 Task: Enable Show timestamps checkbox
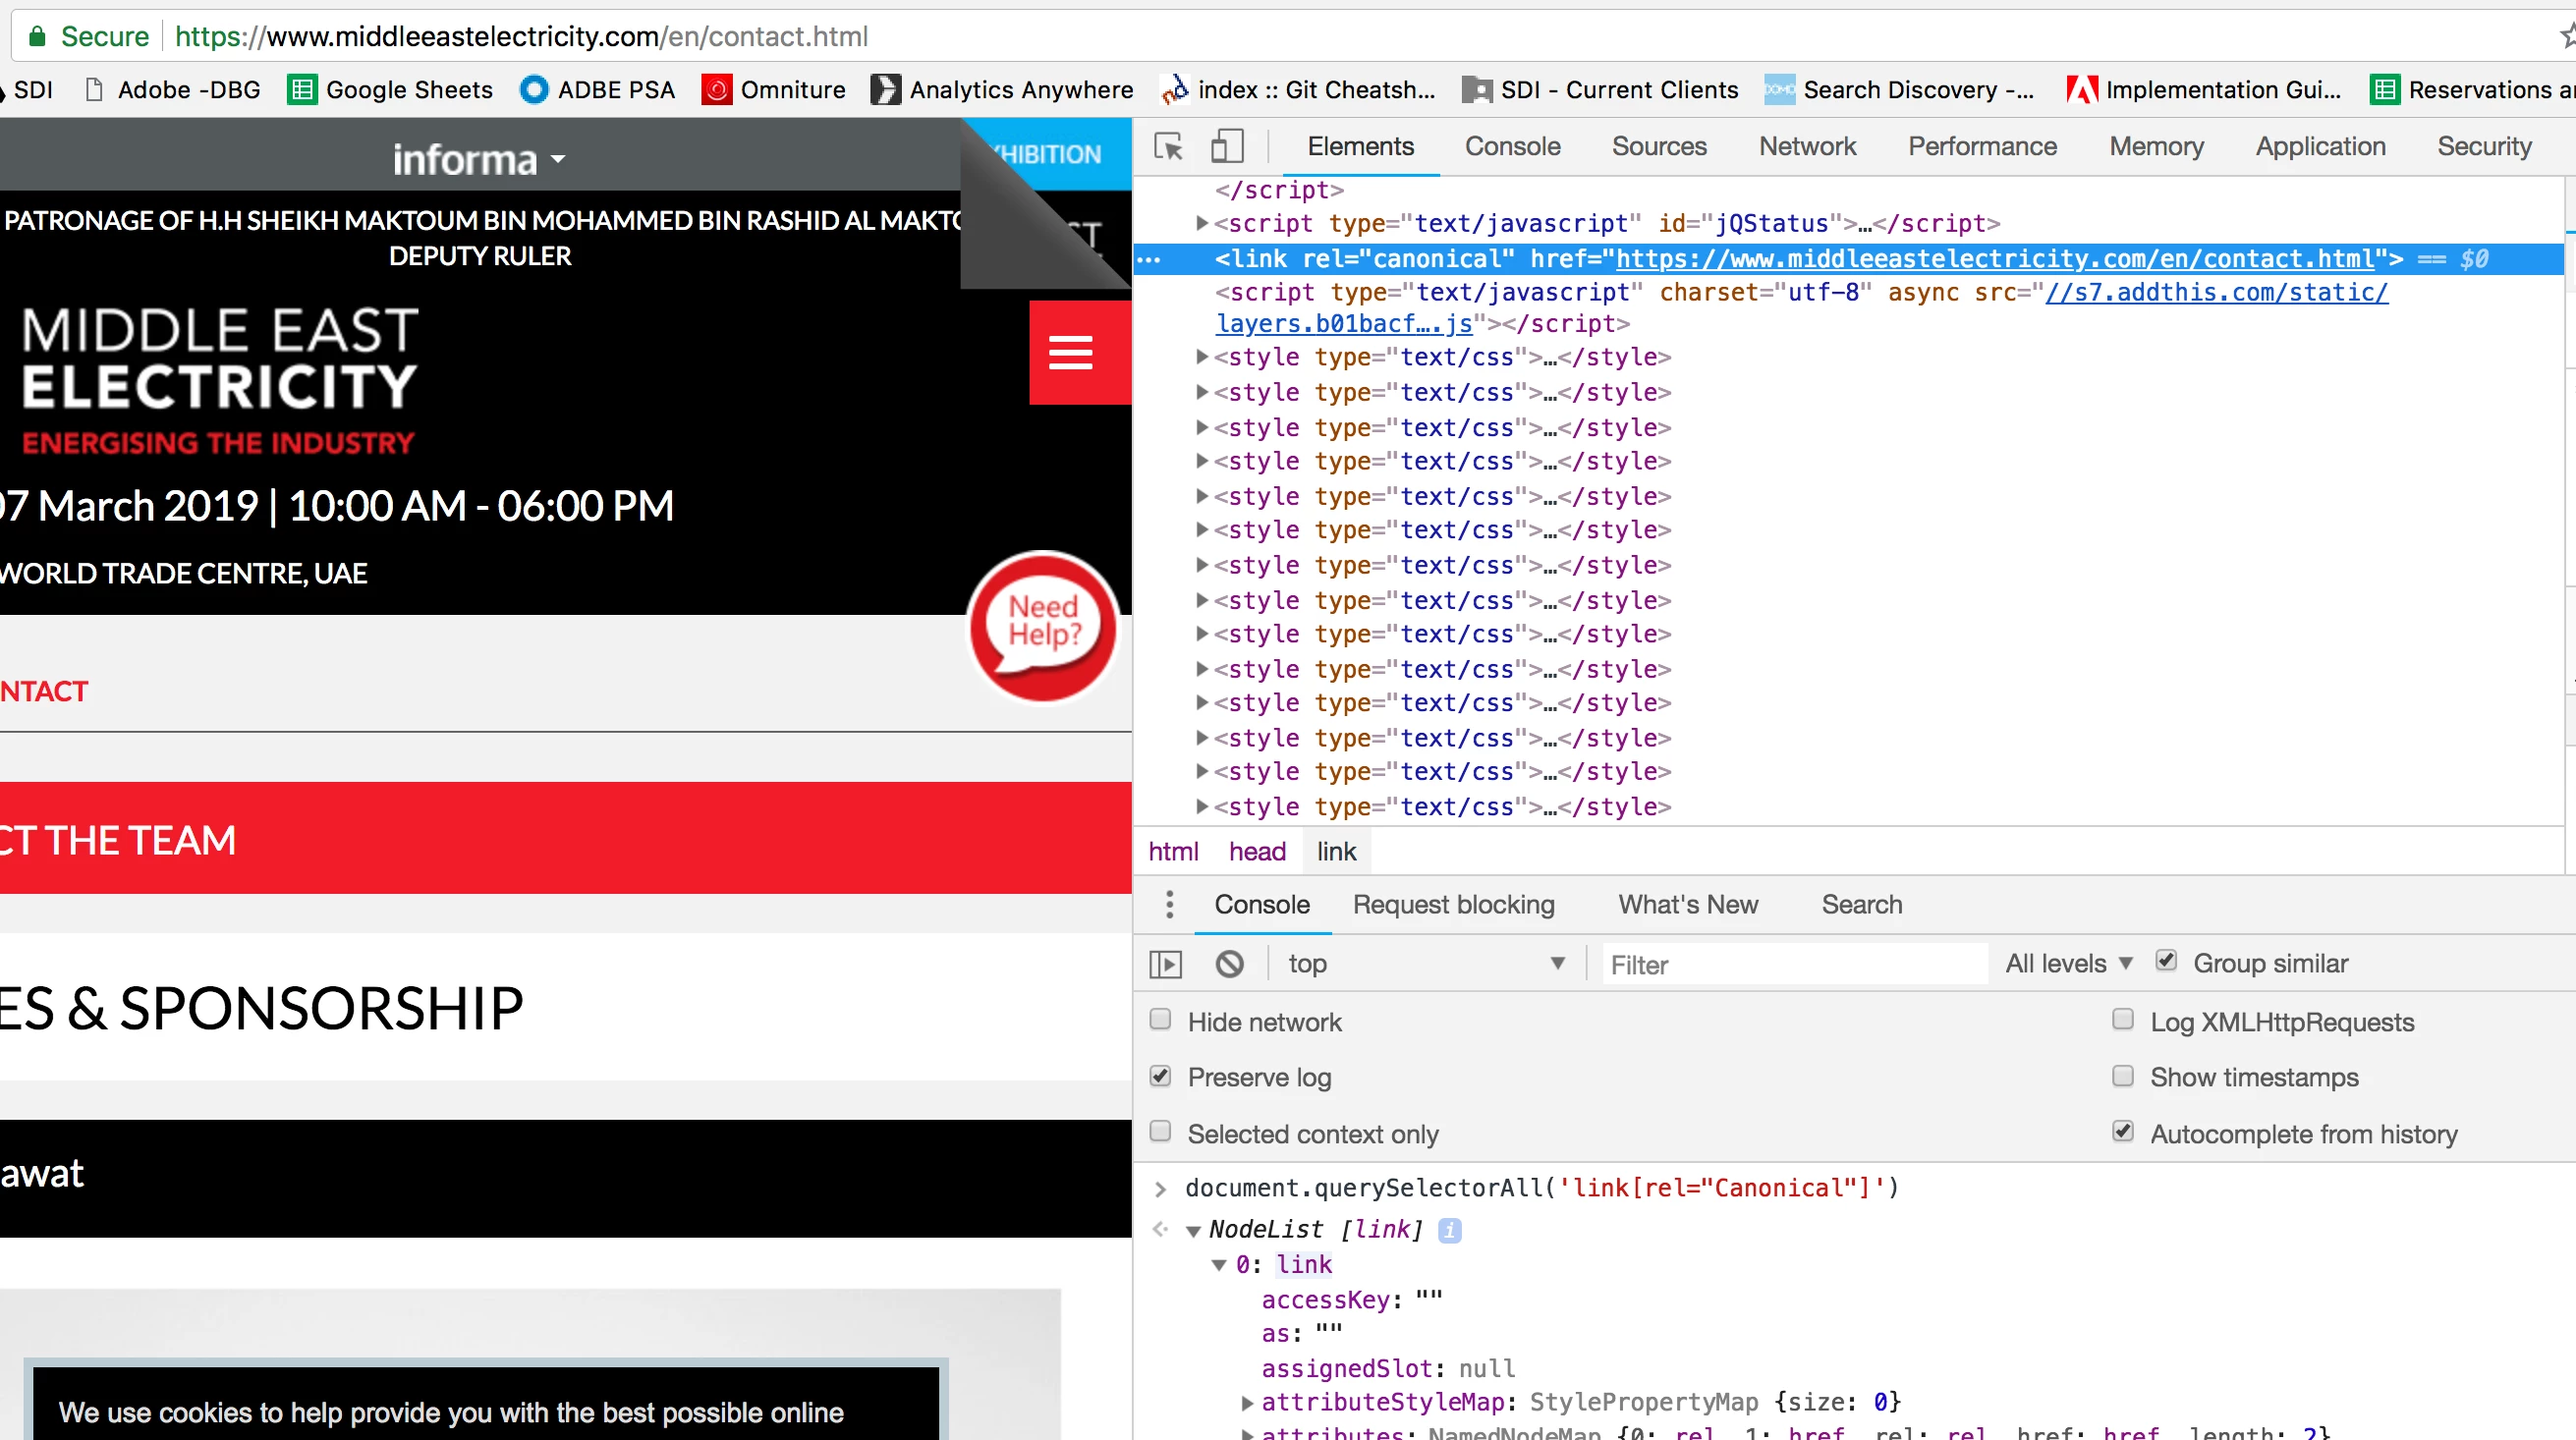[x=2122, y=1077]
